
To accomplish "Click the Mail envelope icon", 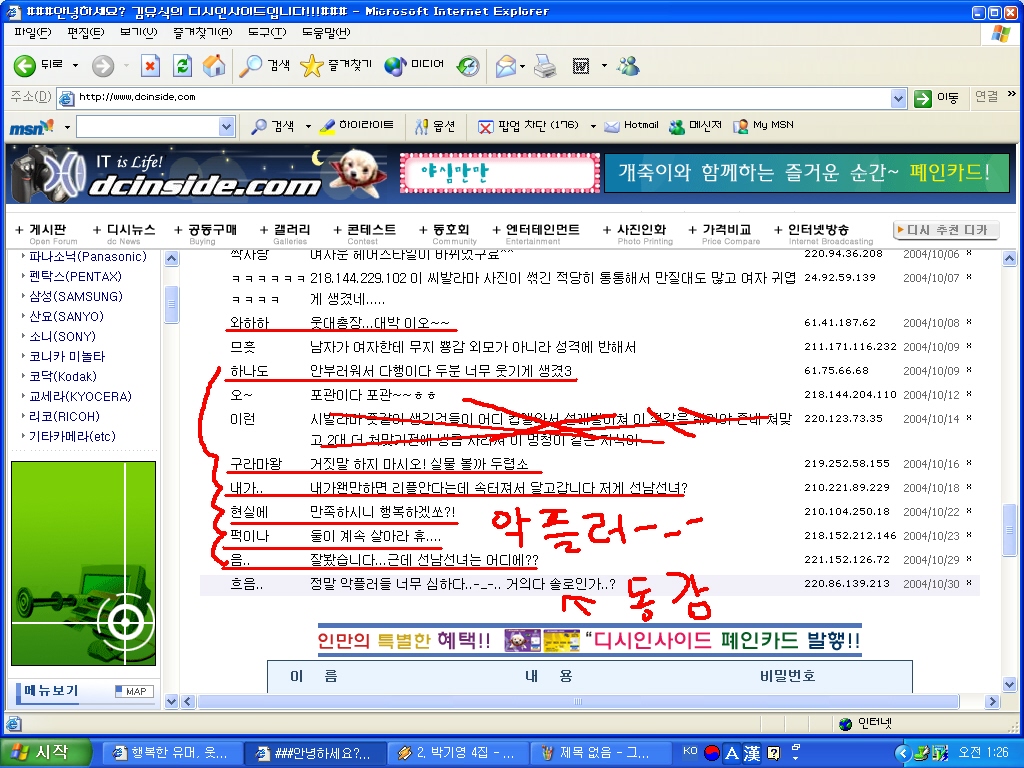I will click(506, 65).
